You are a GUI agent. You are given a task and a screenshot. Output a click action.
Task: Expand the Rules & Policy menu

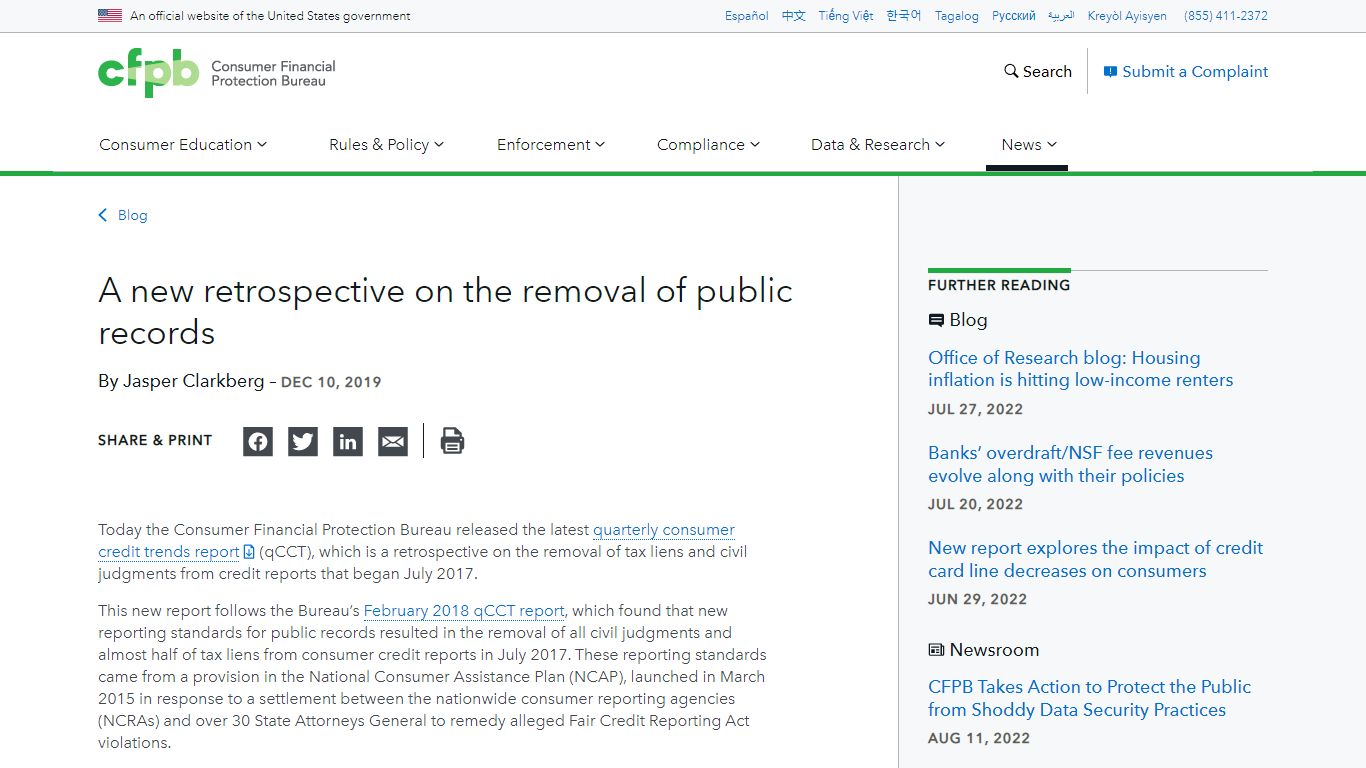pos(386,145)
